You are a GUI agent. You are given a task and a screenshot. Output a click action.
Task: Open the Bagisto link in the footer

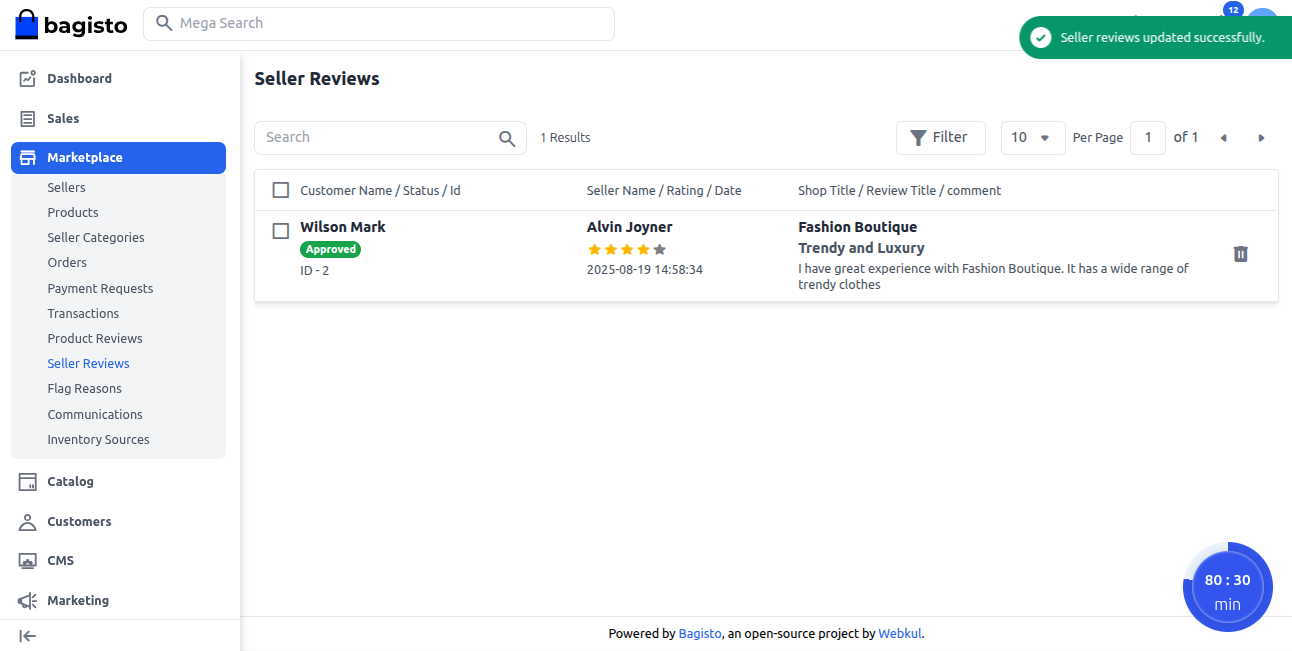pos(699,633)
